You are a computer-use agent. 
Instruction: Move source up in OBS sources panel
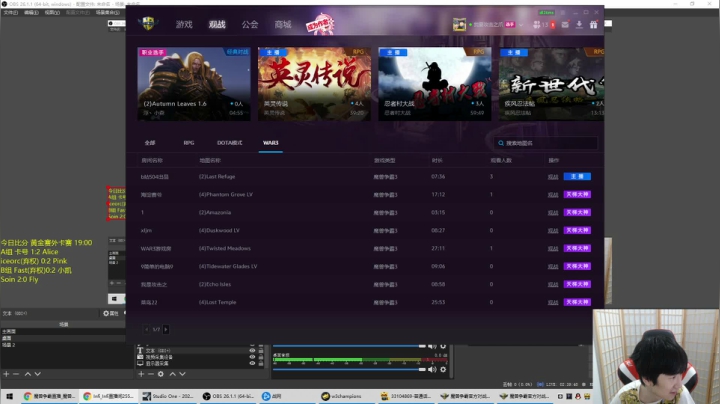173,374
